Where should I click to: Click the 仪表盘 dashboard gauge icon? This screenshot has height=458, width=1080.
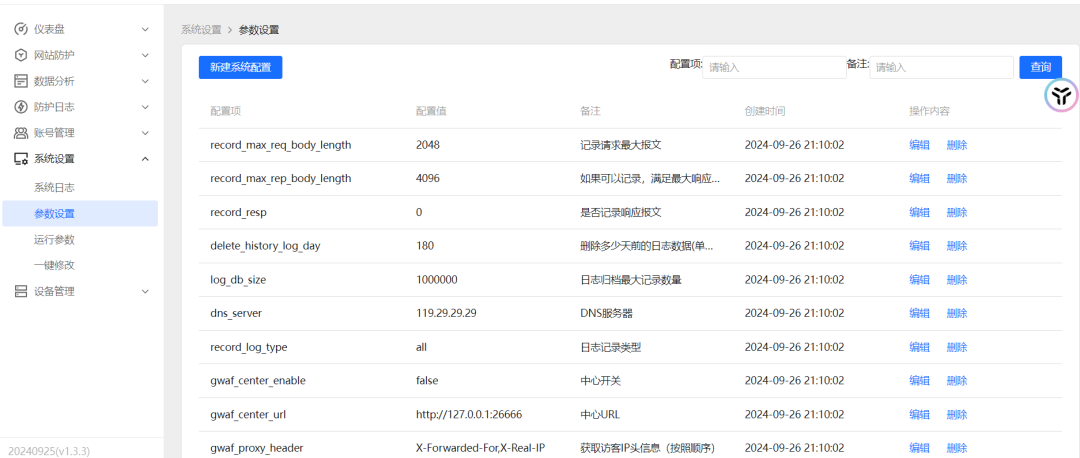(x=20, y=29)
